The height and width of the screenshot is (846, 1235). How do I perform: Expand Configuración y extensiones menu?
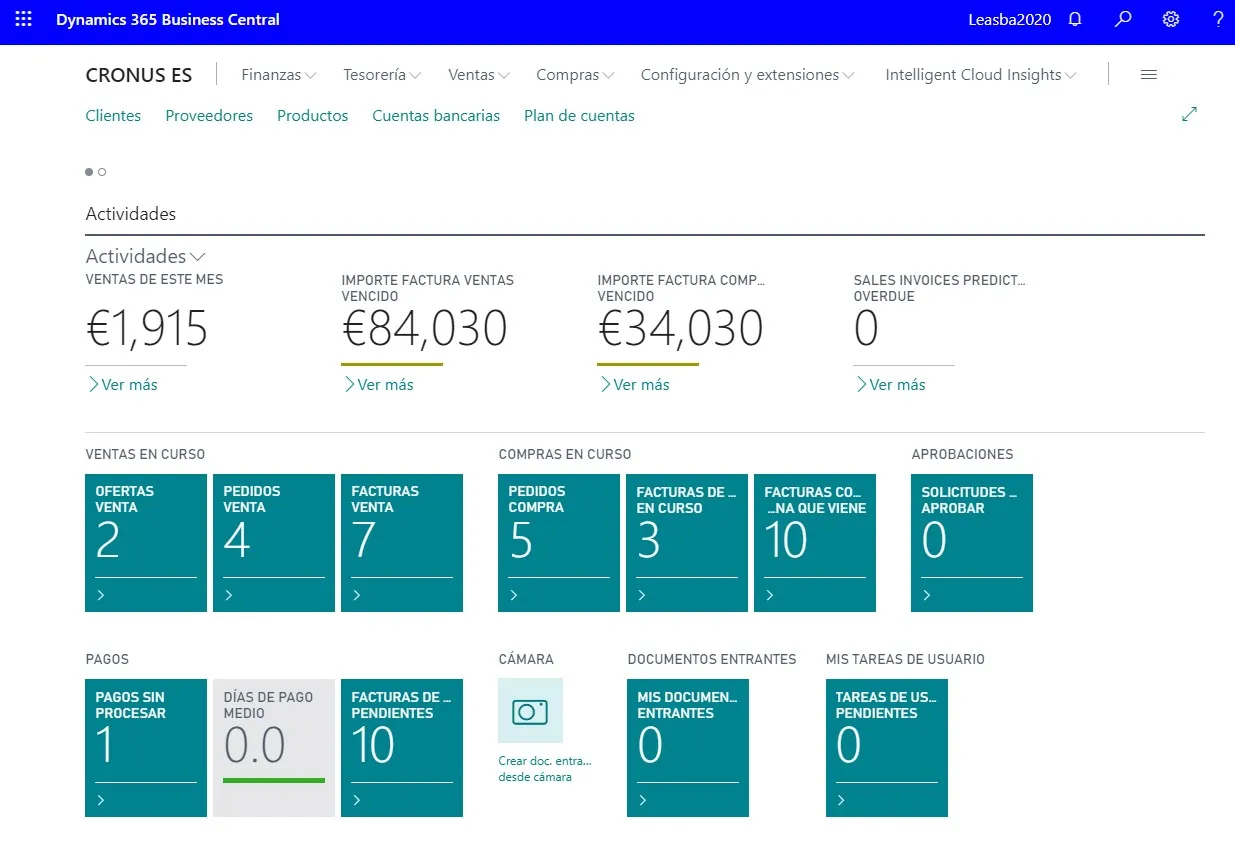[748, 75]
